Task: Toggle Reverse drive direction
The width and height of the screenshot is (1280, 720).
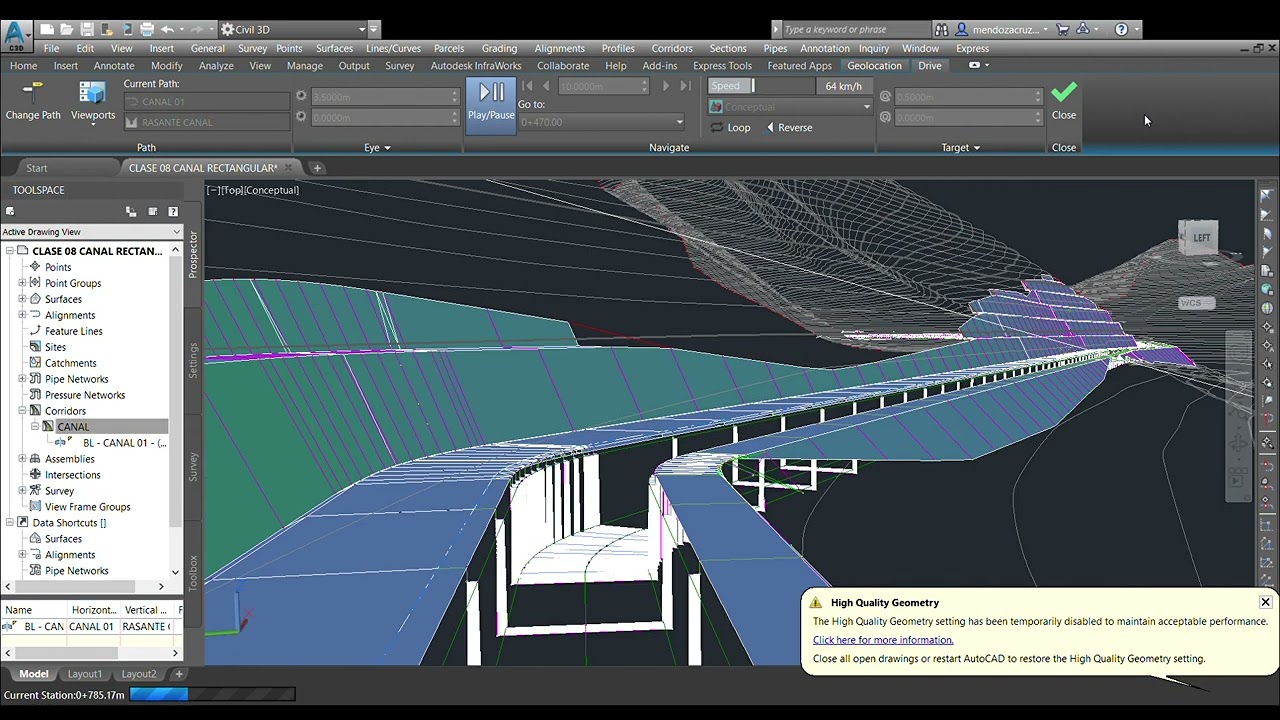Action: click(789, 128)
